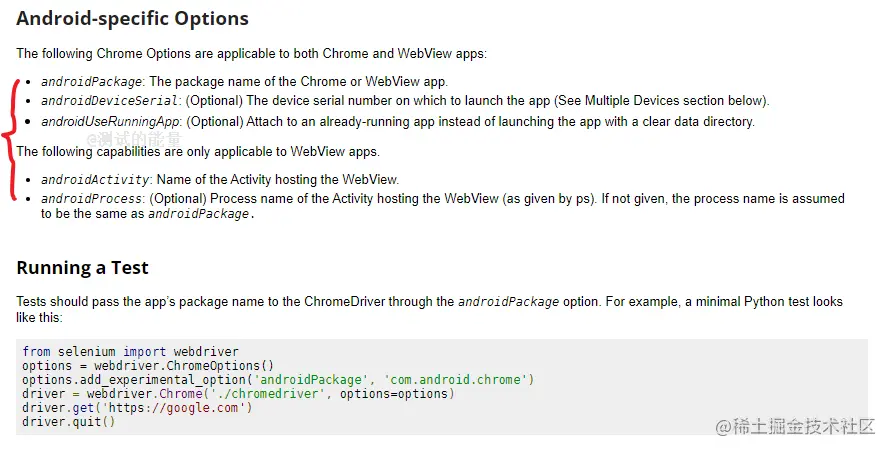Image resolution: width=891 pixels, height=452 pixels.
Task: Click the 'options = webdriver.ChromeOptions()' code line
Action: click(148, 366)
